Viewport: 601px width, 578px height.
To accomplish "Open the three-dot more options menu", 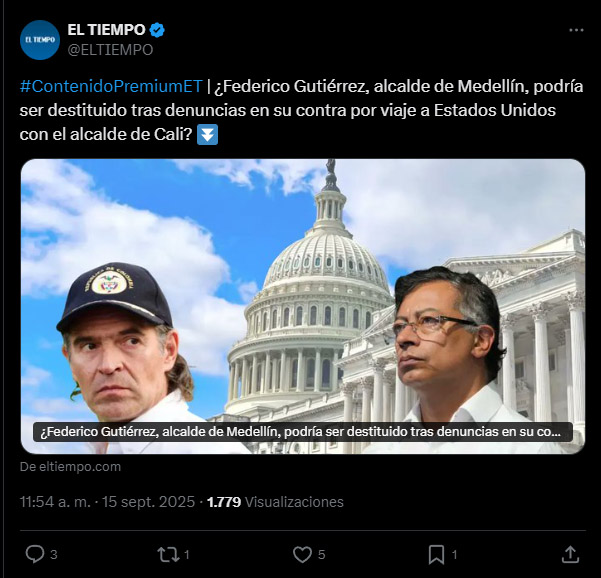I will (x=576, y=30).
